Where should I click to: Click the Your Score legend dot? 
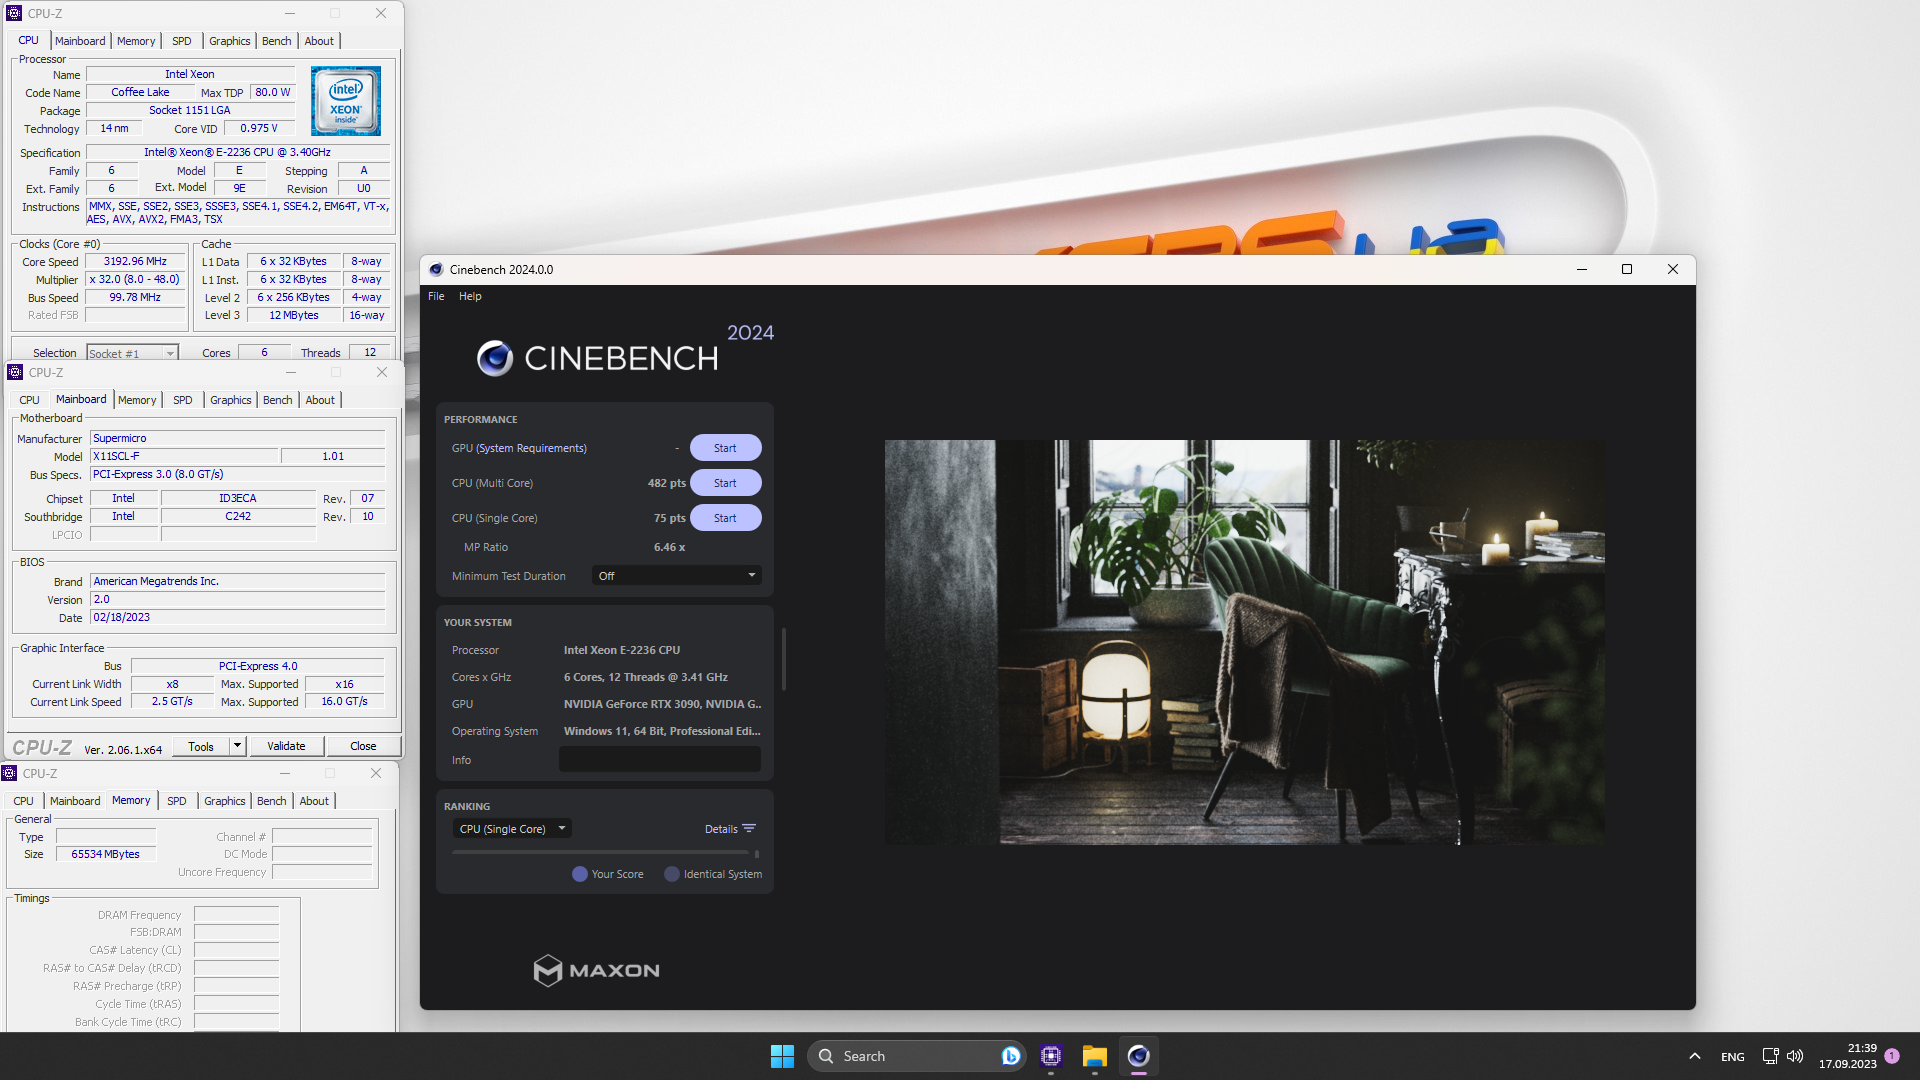click(579, 874)
